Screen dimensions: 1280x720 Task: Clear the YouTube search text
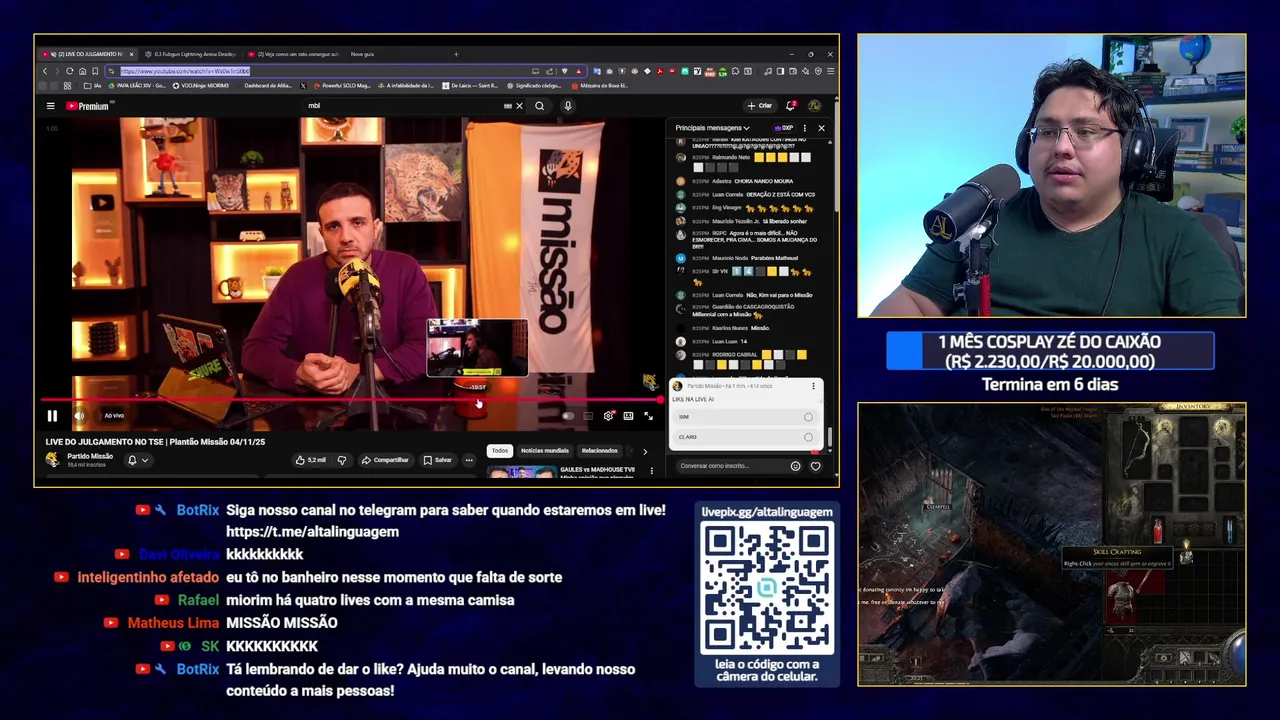(519, 106)
